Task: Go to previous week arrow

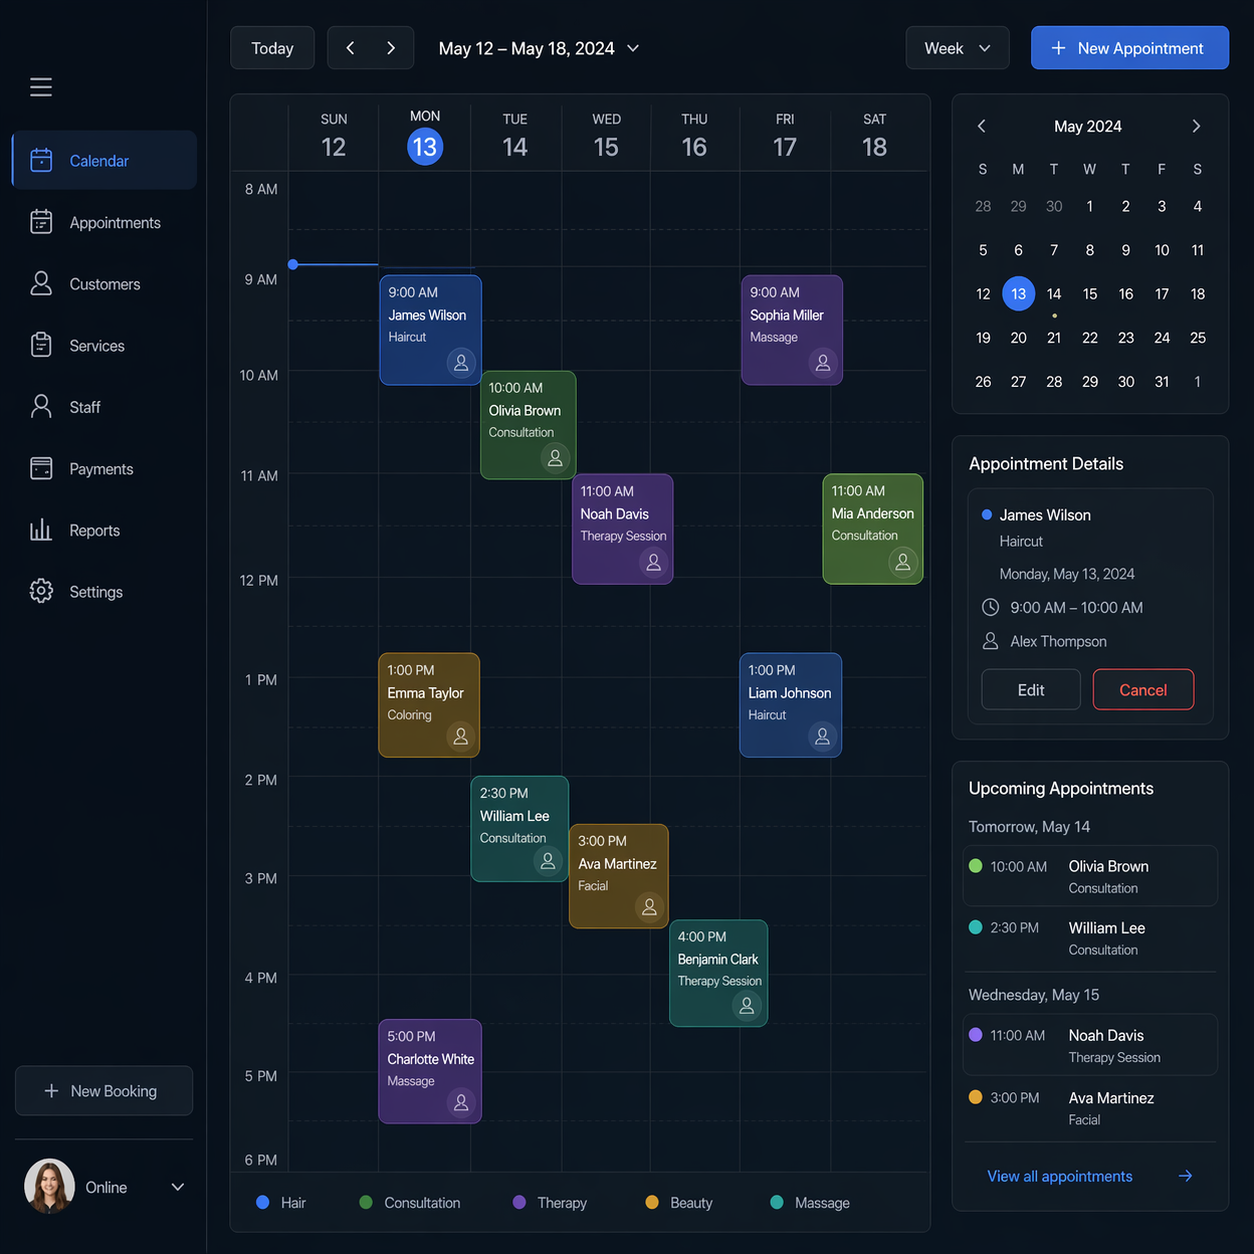Action: pyautogui.click(x=350, y=48)
